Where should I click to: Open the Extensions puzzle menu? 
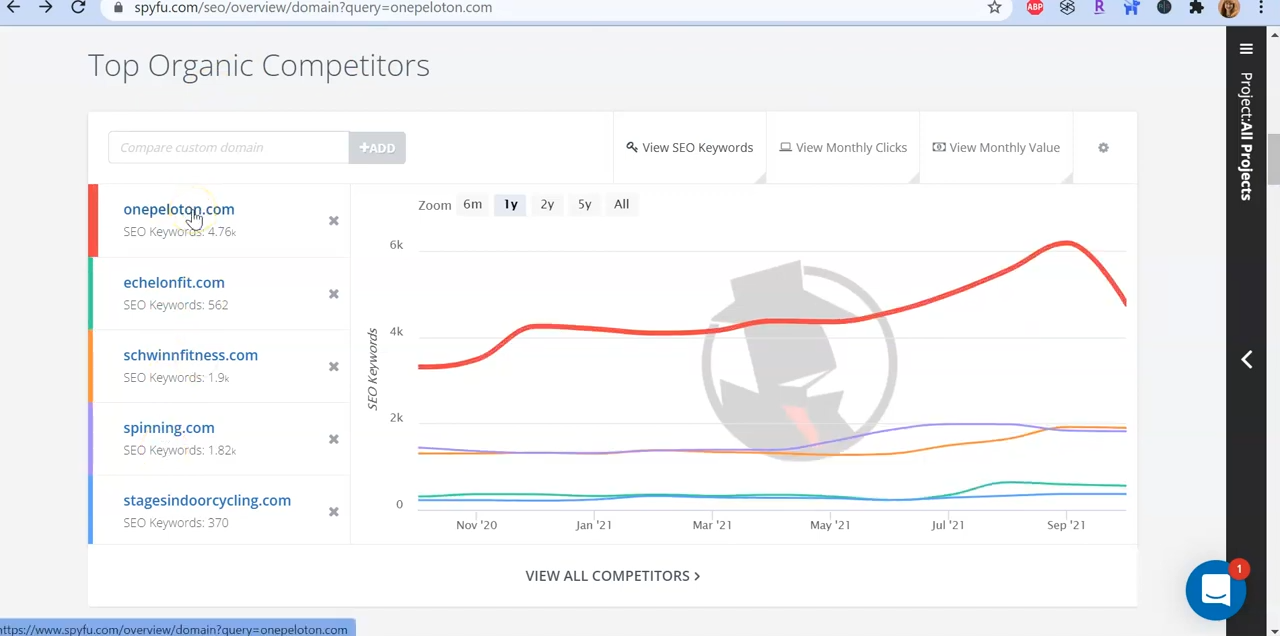pyautogui.click(x=1196, y=7)
